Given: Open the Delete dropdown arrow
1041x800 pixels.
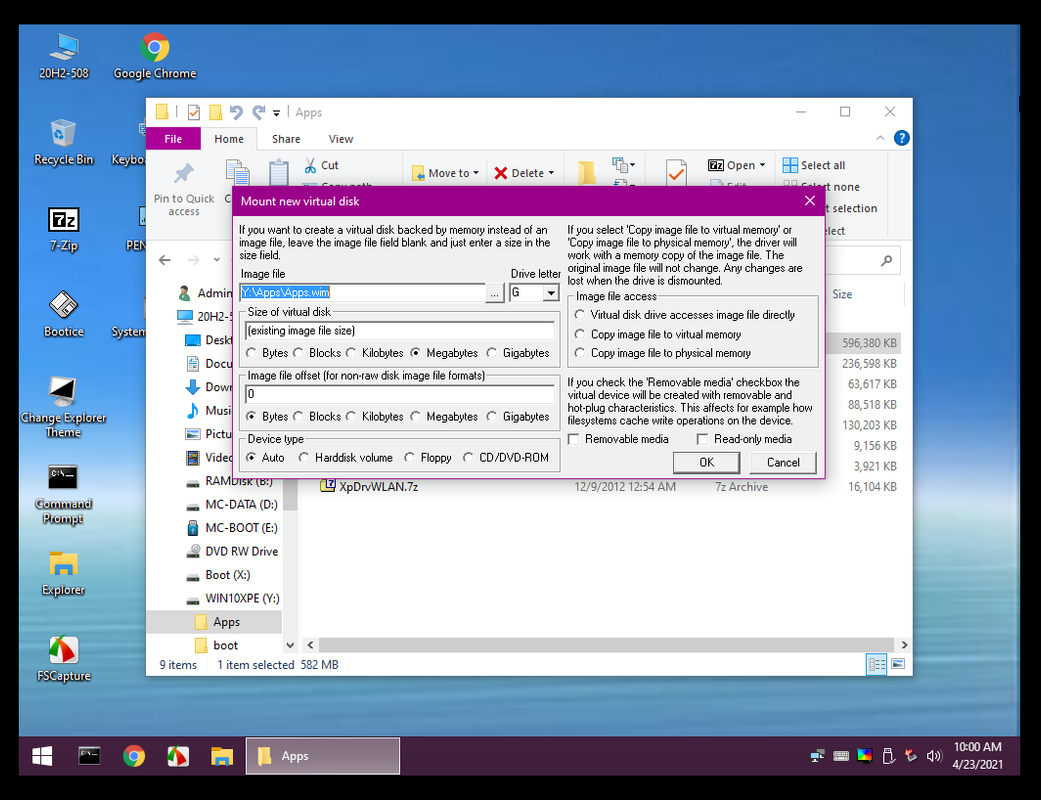Looking at the screenshot, I should (551, 173).
